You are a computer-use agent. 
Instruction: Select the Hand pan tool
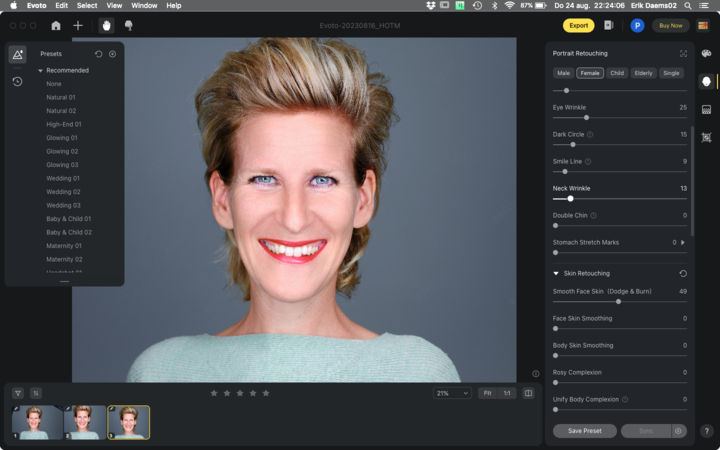pyautogui.click(x=106, y=25)
